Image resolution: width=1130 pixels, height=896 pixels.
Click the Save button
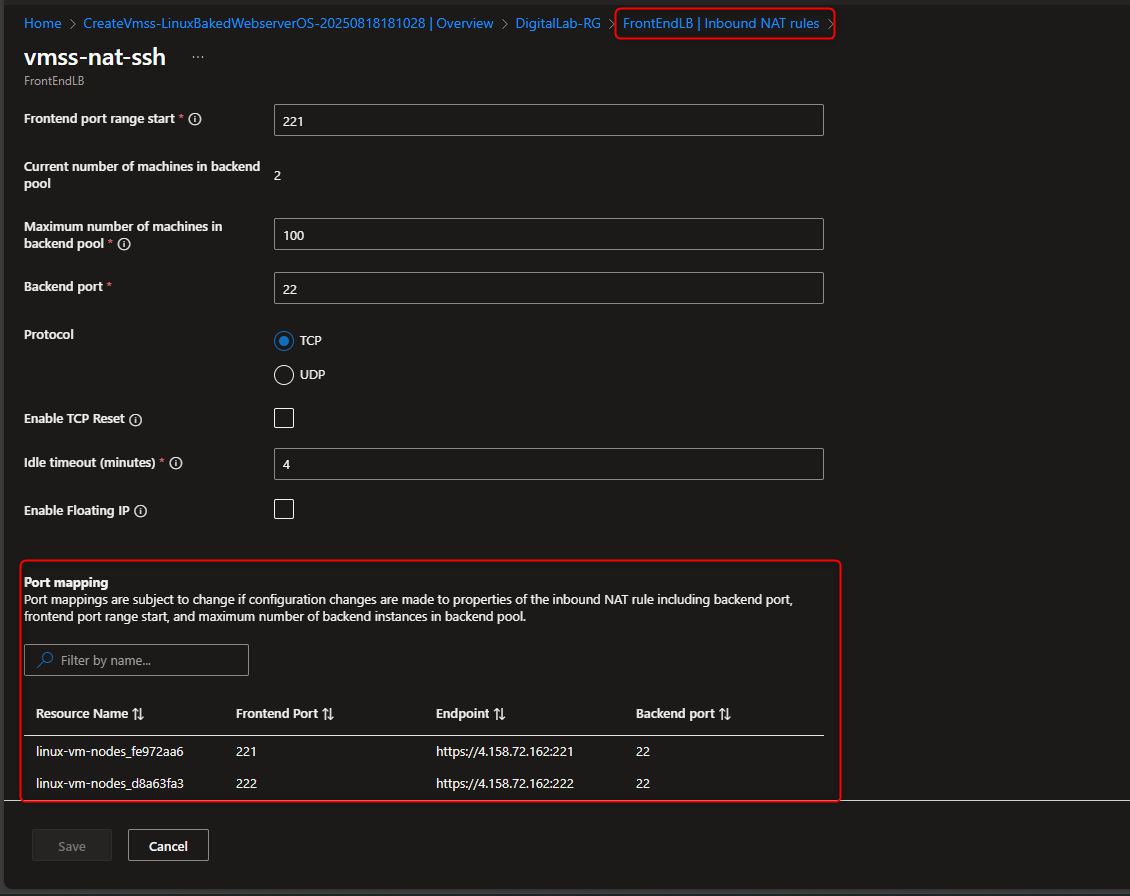71,845
